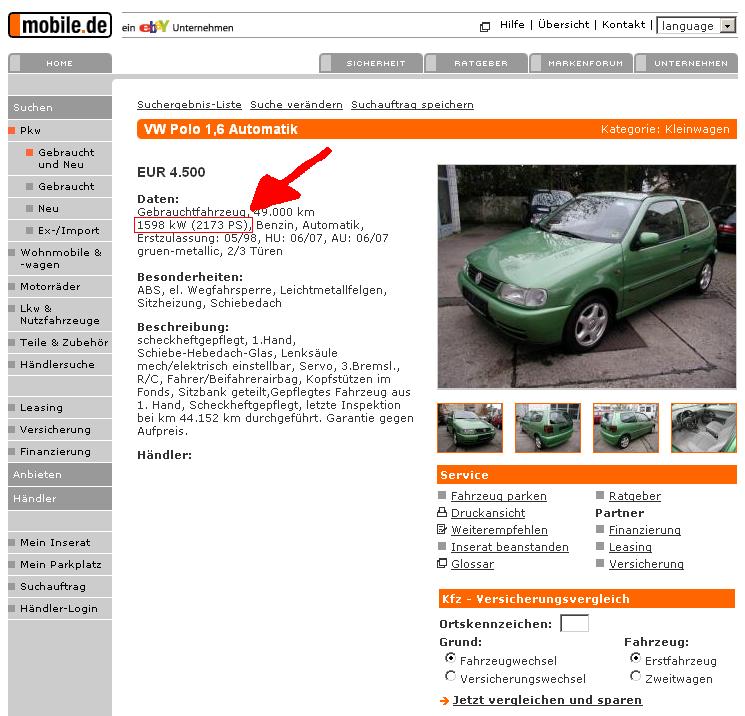Screen dimensions: 745x716
Task: Click Übersicht in the header
Action: tap(564, 25)
